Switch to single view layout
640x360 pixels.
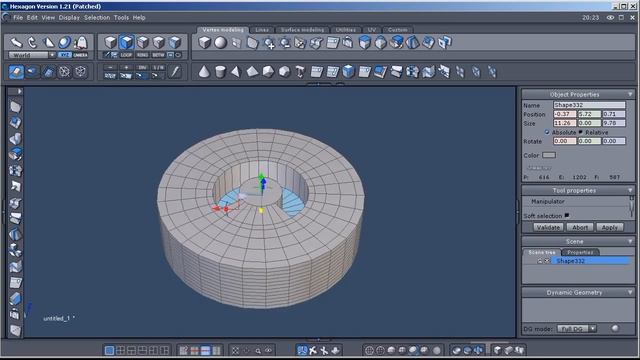[x=109, y=350]
